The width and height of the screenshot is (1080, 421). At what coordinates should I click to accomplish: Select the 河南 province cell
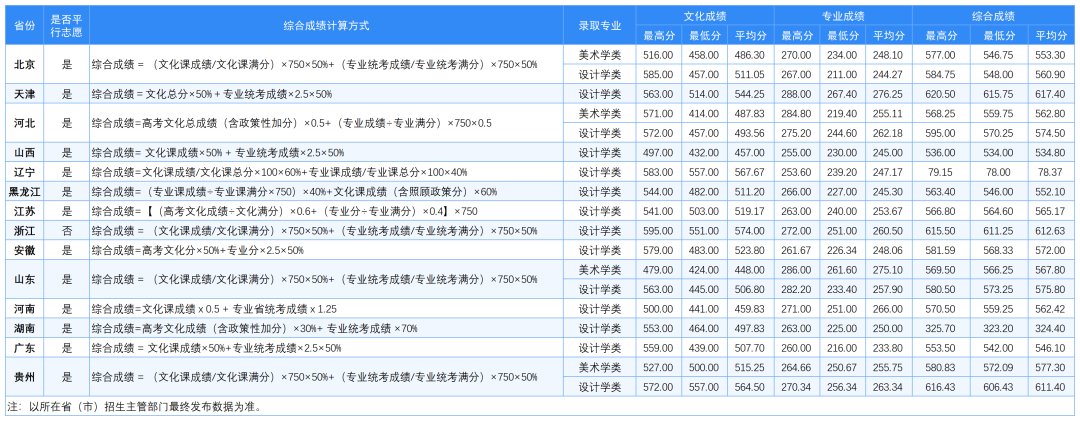click(25, 309)
